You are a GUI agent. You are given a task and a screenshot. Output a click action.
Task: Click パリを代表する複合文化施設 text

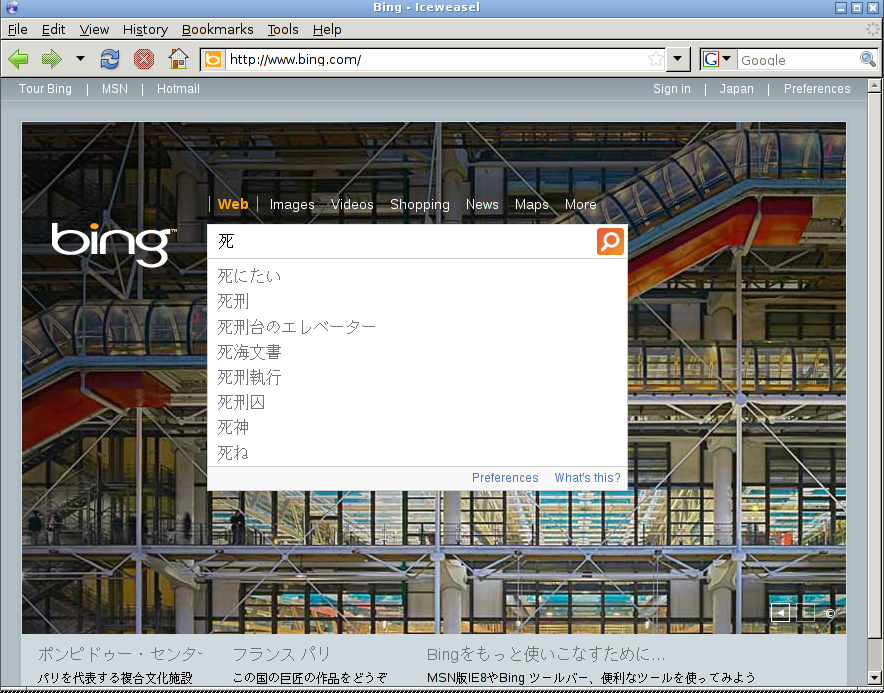115,677
